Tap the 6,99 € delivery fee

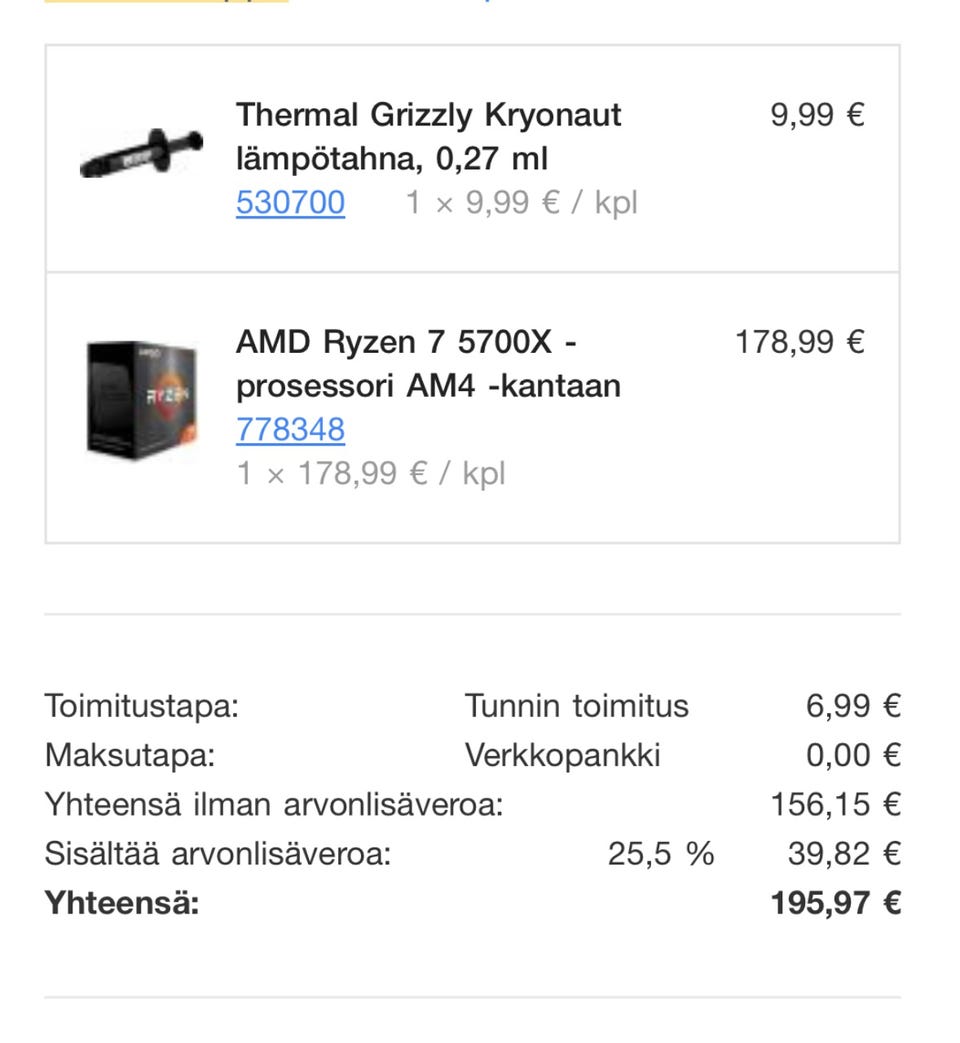pyautogui.click(x=853, y=706)
